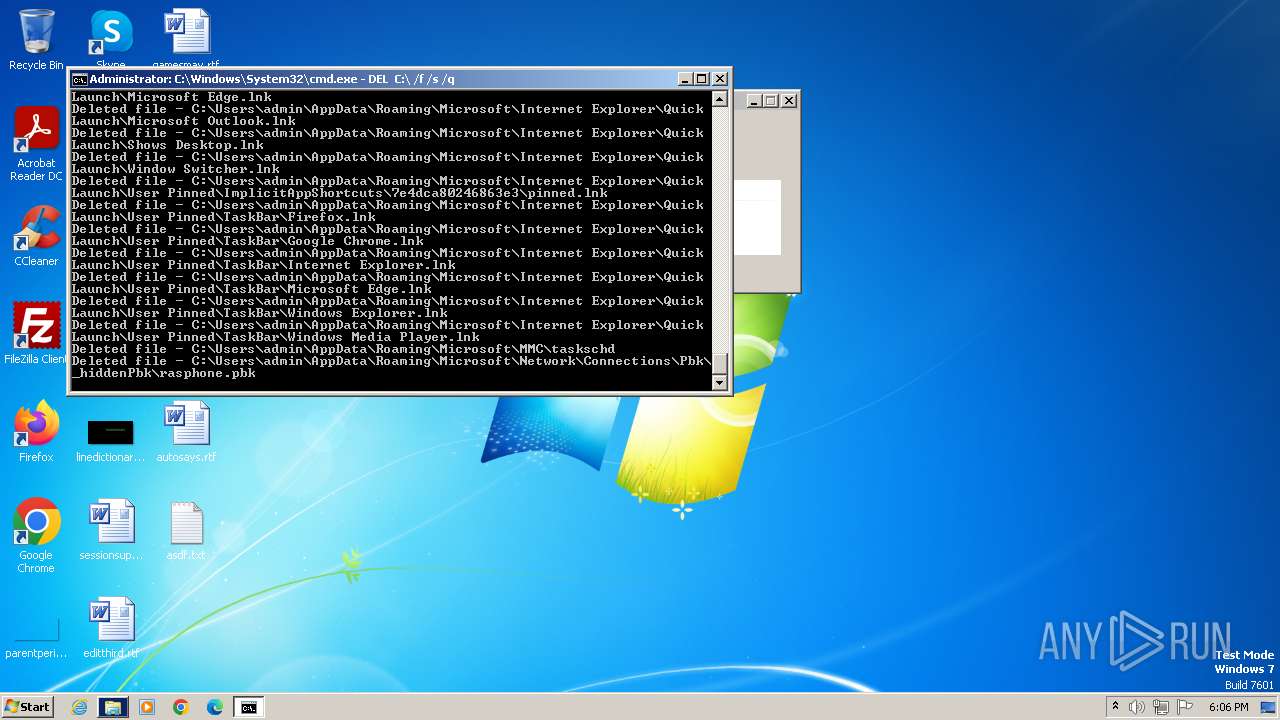Open the Action Center flag icon
The width and height of the screenshot is (1280, 720).
pyautogui.click(x=1185, y=707)
